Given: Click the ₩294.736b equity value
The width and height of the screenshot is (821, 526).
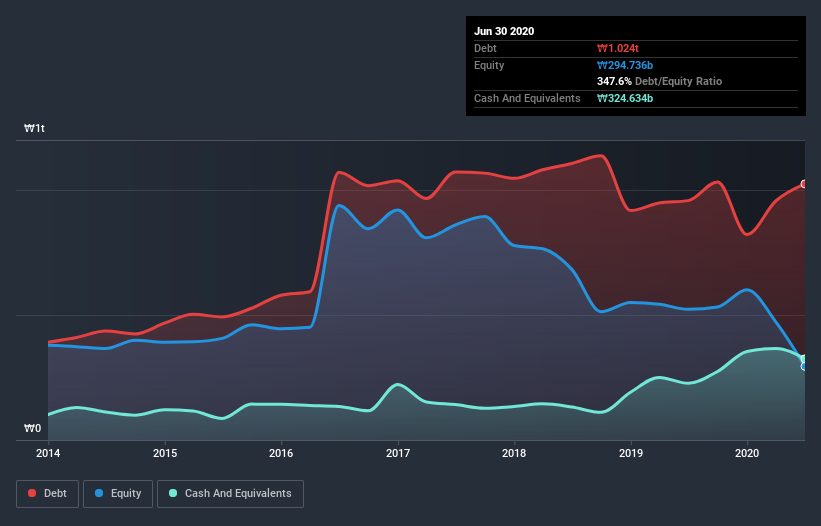Looking at the screenshot, I should pos(625,65).
